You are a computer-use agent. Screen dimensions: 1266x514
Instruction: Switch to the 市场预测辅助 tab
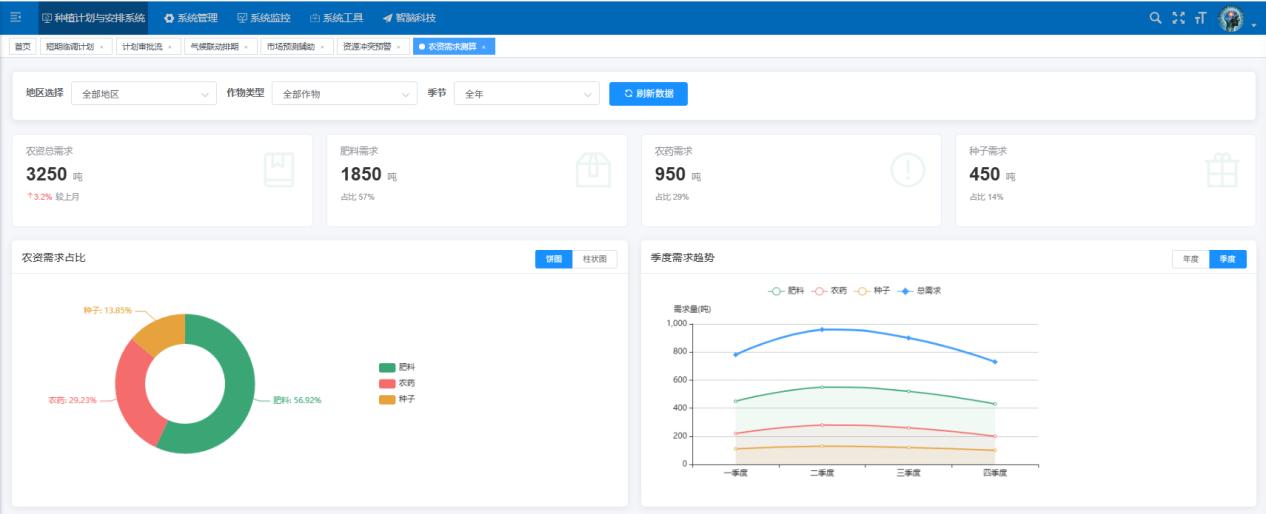tap(292, 47)
